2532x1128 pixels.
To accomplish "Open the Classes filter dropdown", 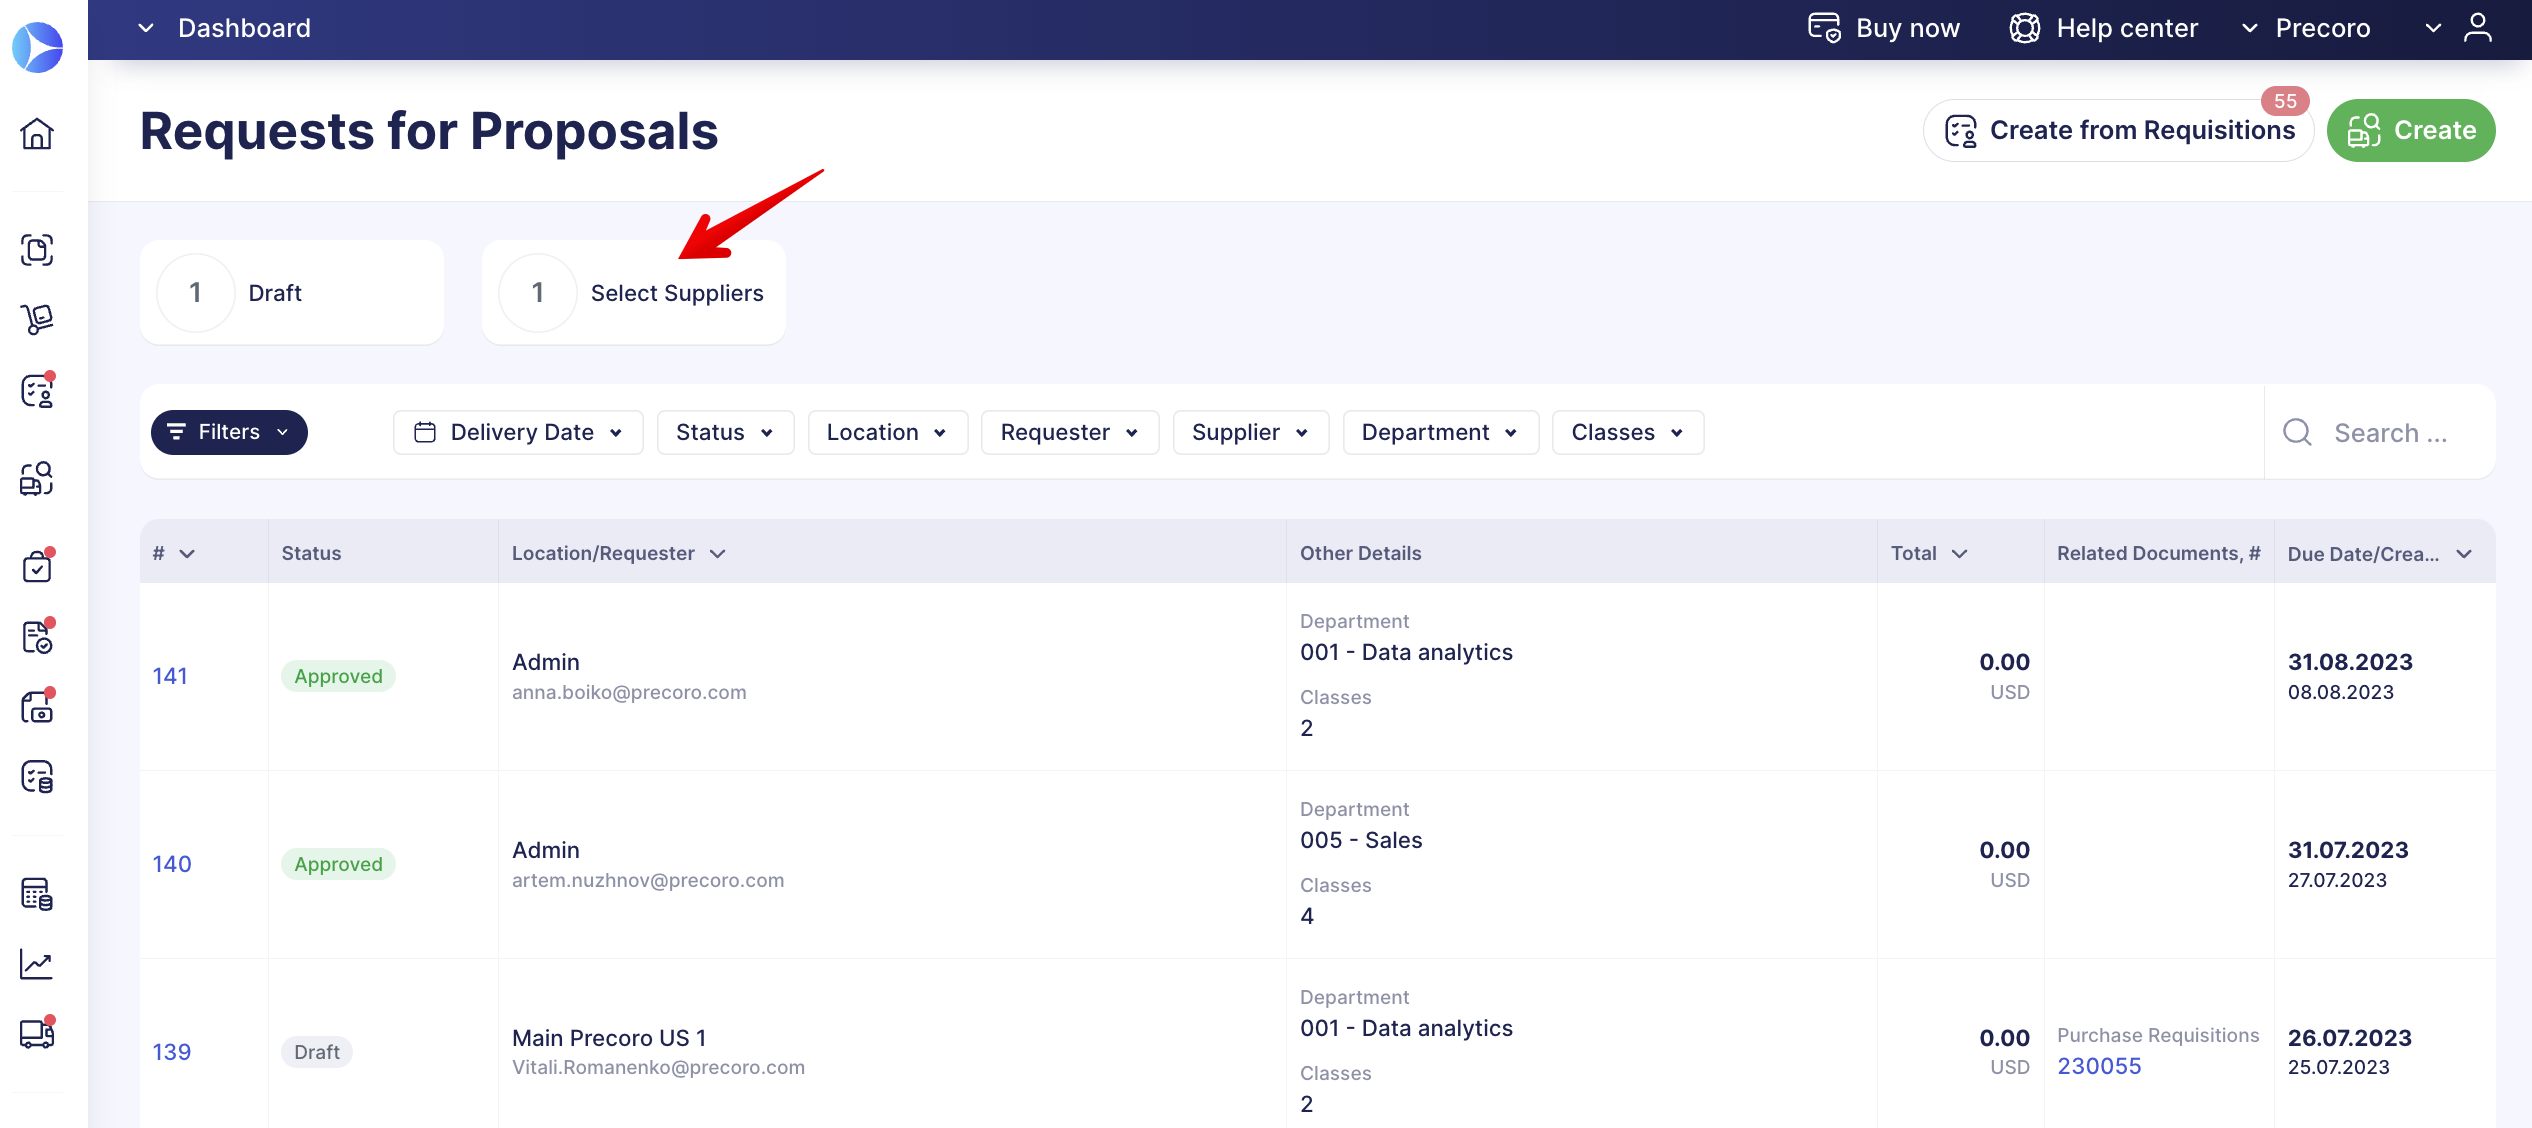I will [x=1628, y=432].
